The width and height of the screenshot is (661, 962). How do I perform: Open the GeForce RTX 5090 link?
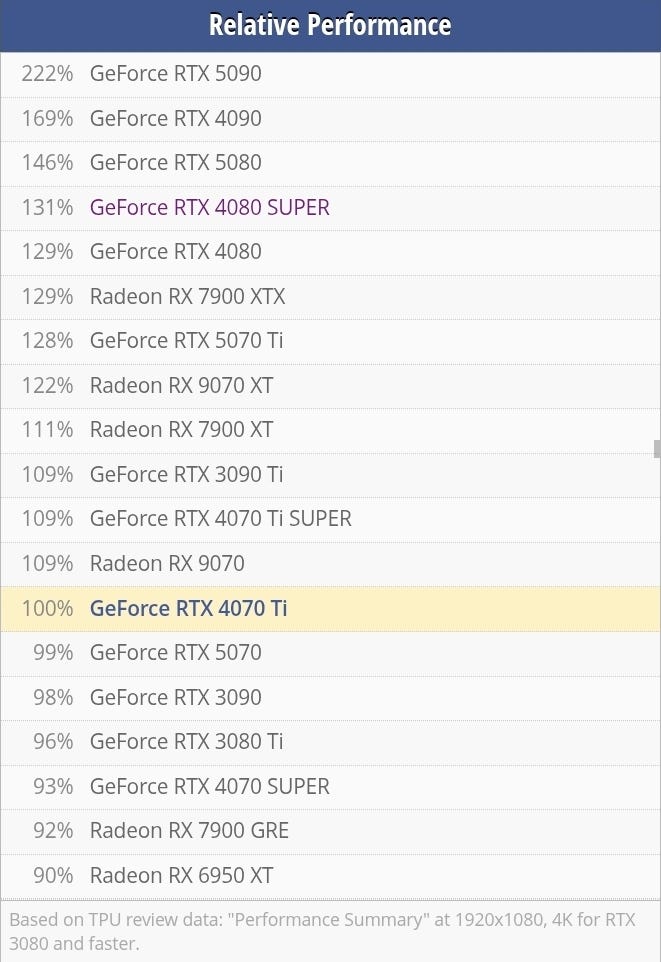pos(176,74)
